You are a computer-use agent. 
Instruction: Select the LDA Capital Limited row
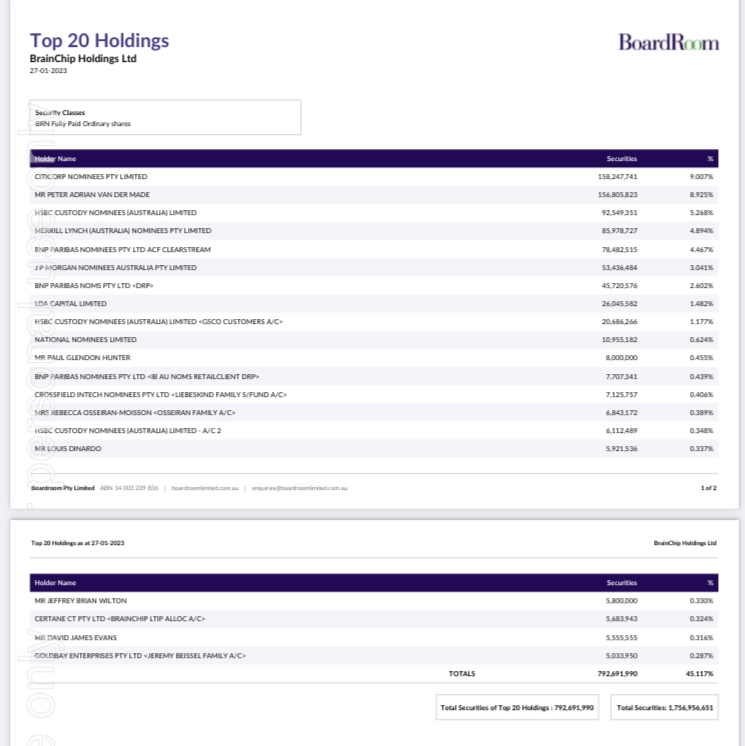[x=70, y=304]
